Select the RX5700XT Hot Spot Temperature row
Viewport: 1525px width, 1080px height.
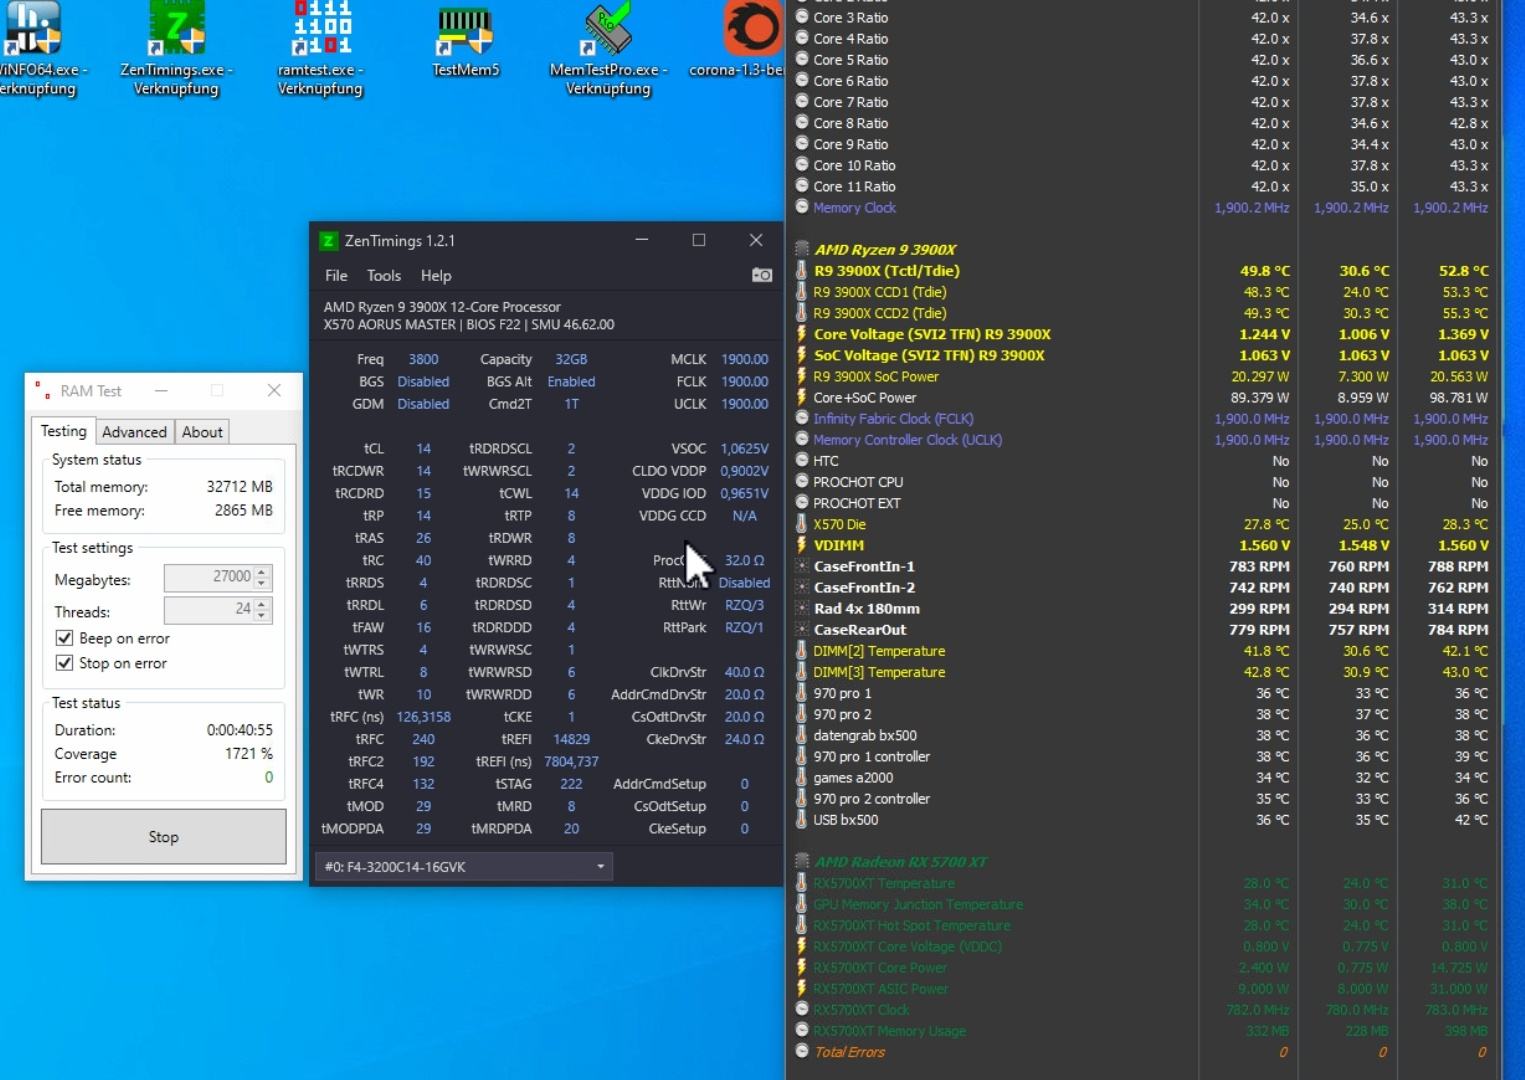[1141, 925]
